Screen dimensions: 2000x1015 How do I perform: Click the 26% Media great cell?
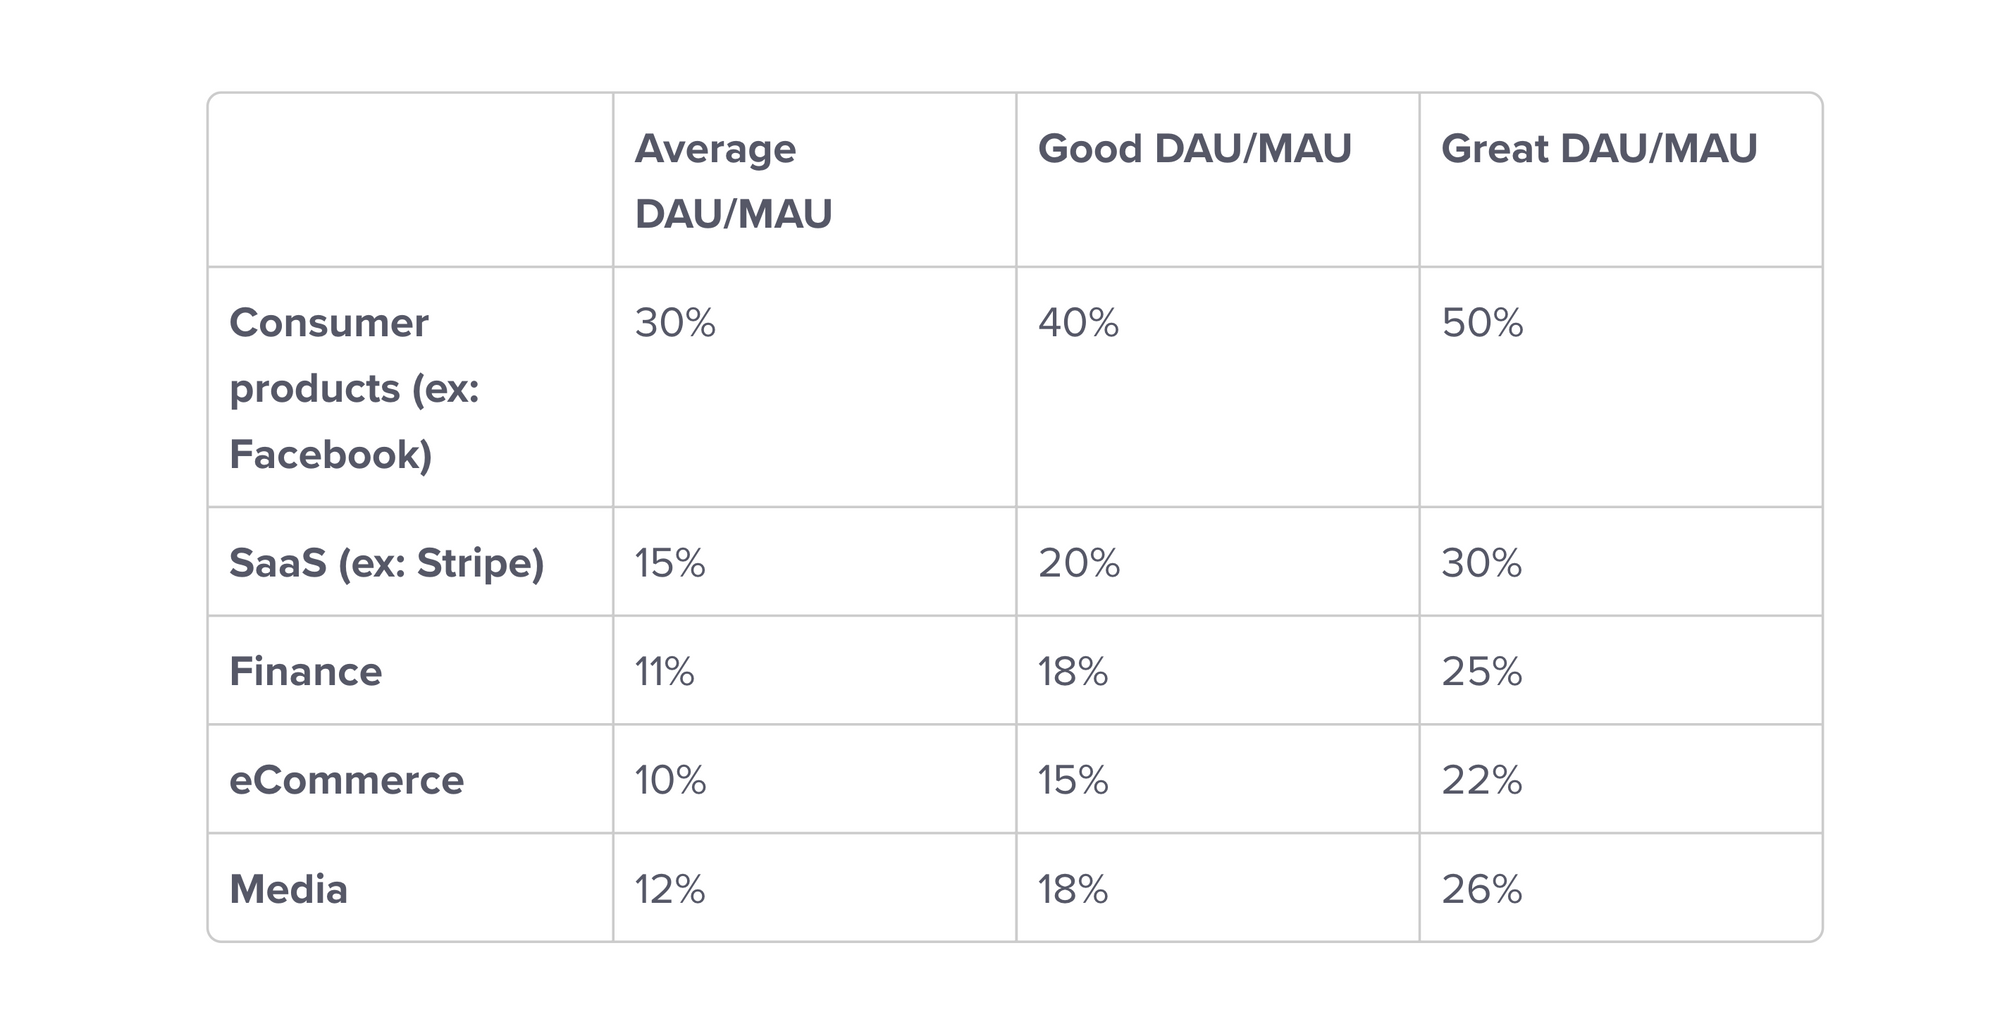1481,889
